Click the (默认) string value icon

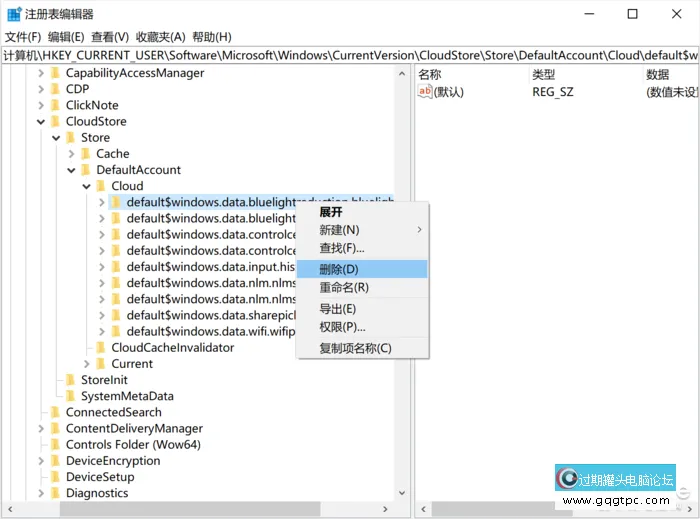[x=425, y=92]
